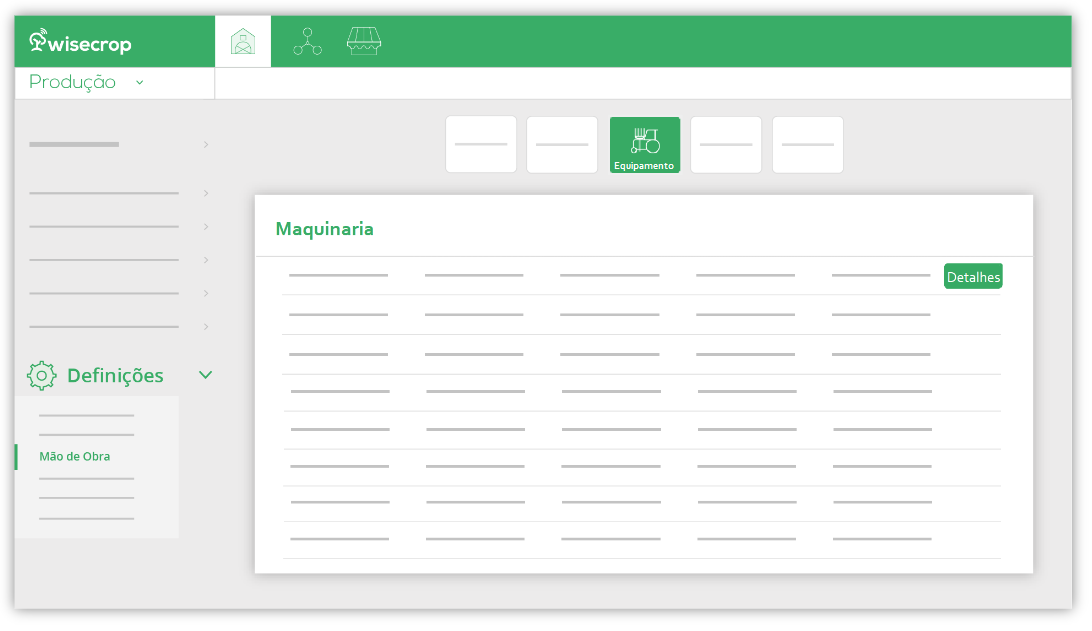Screen dimensions: 1092x631
Task: Open the network nodes icon tab
Action: click(307, 42)
